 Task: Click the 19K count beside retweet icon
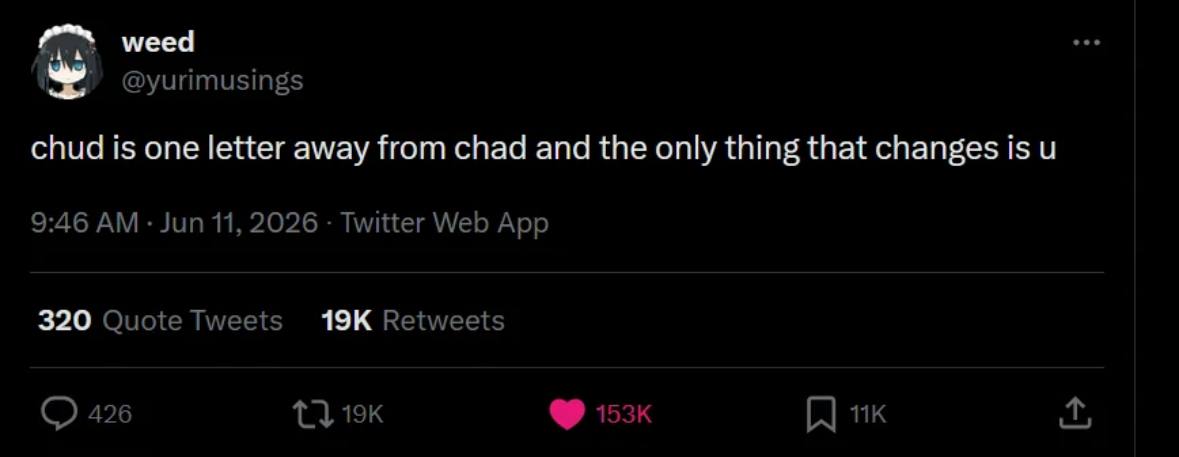tap(362, 414)
